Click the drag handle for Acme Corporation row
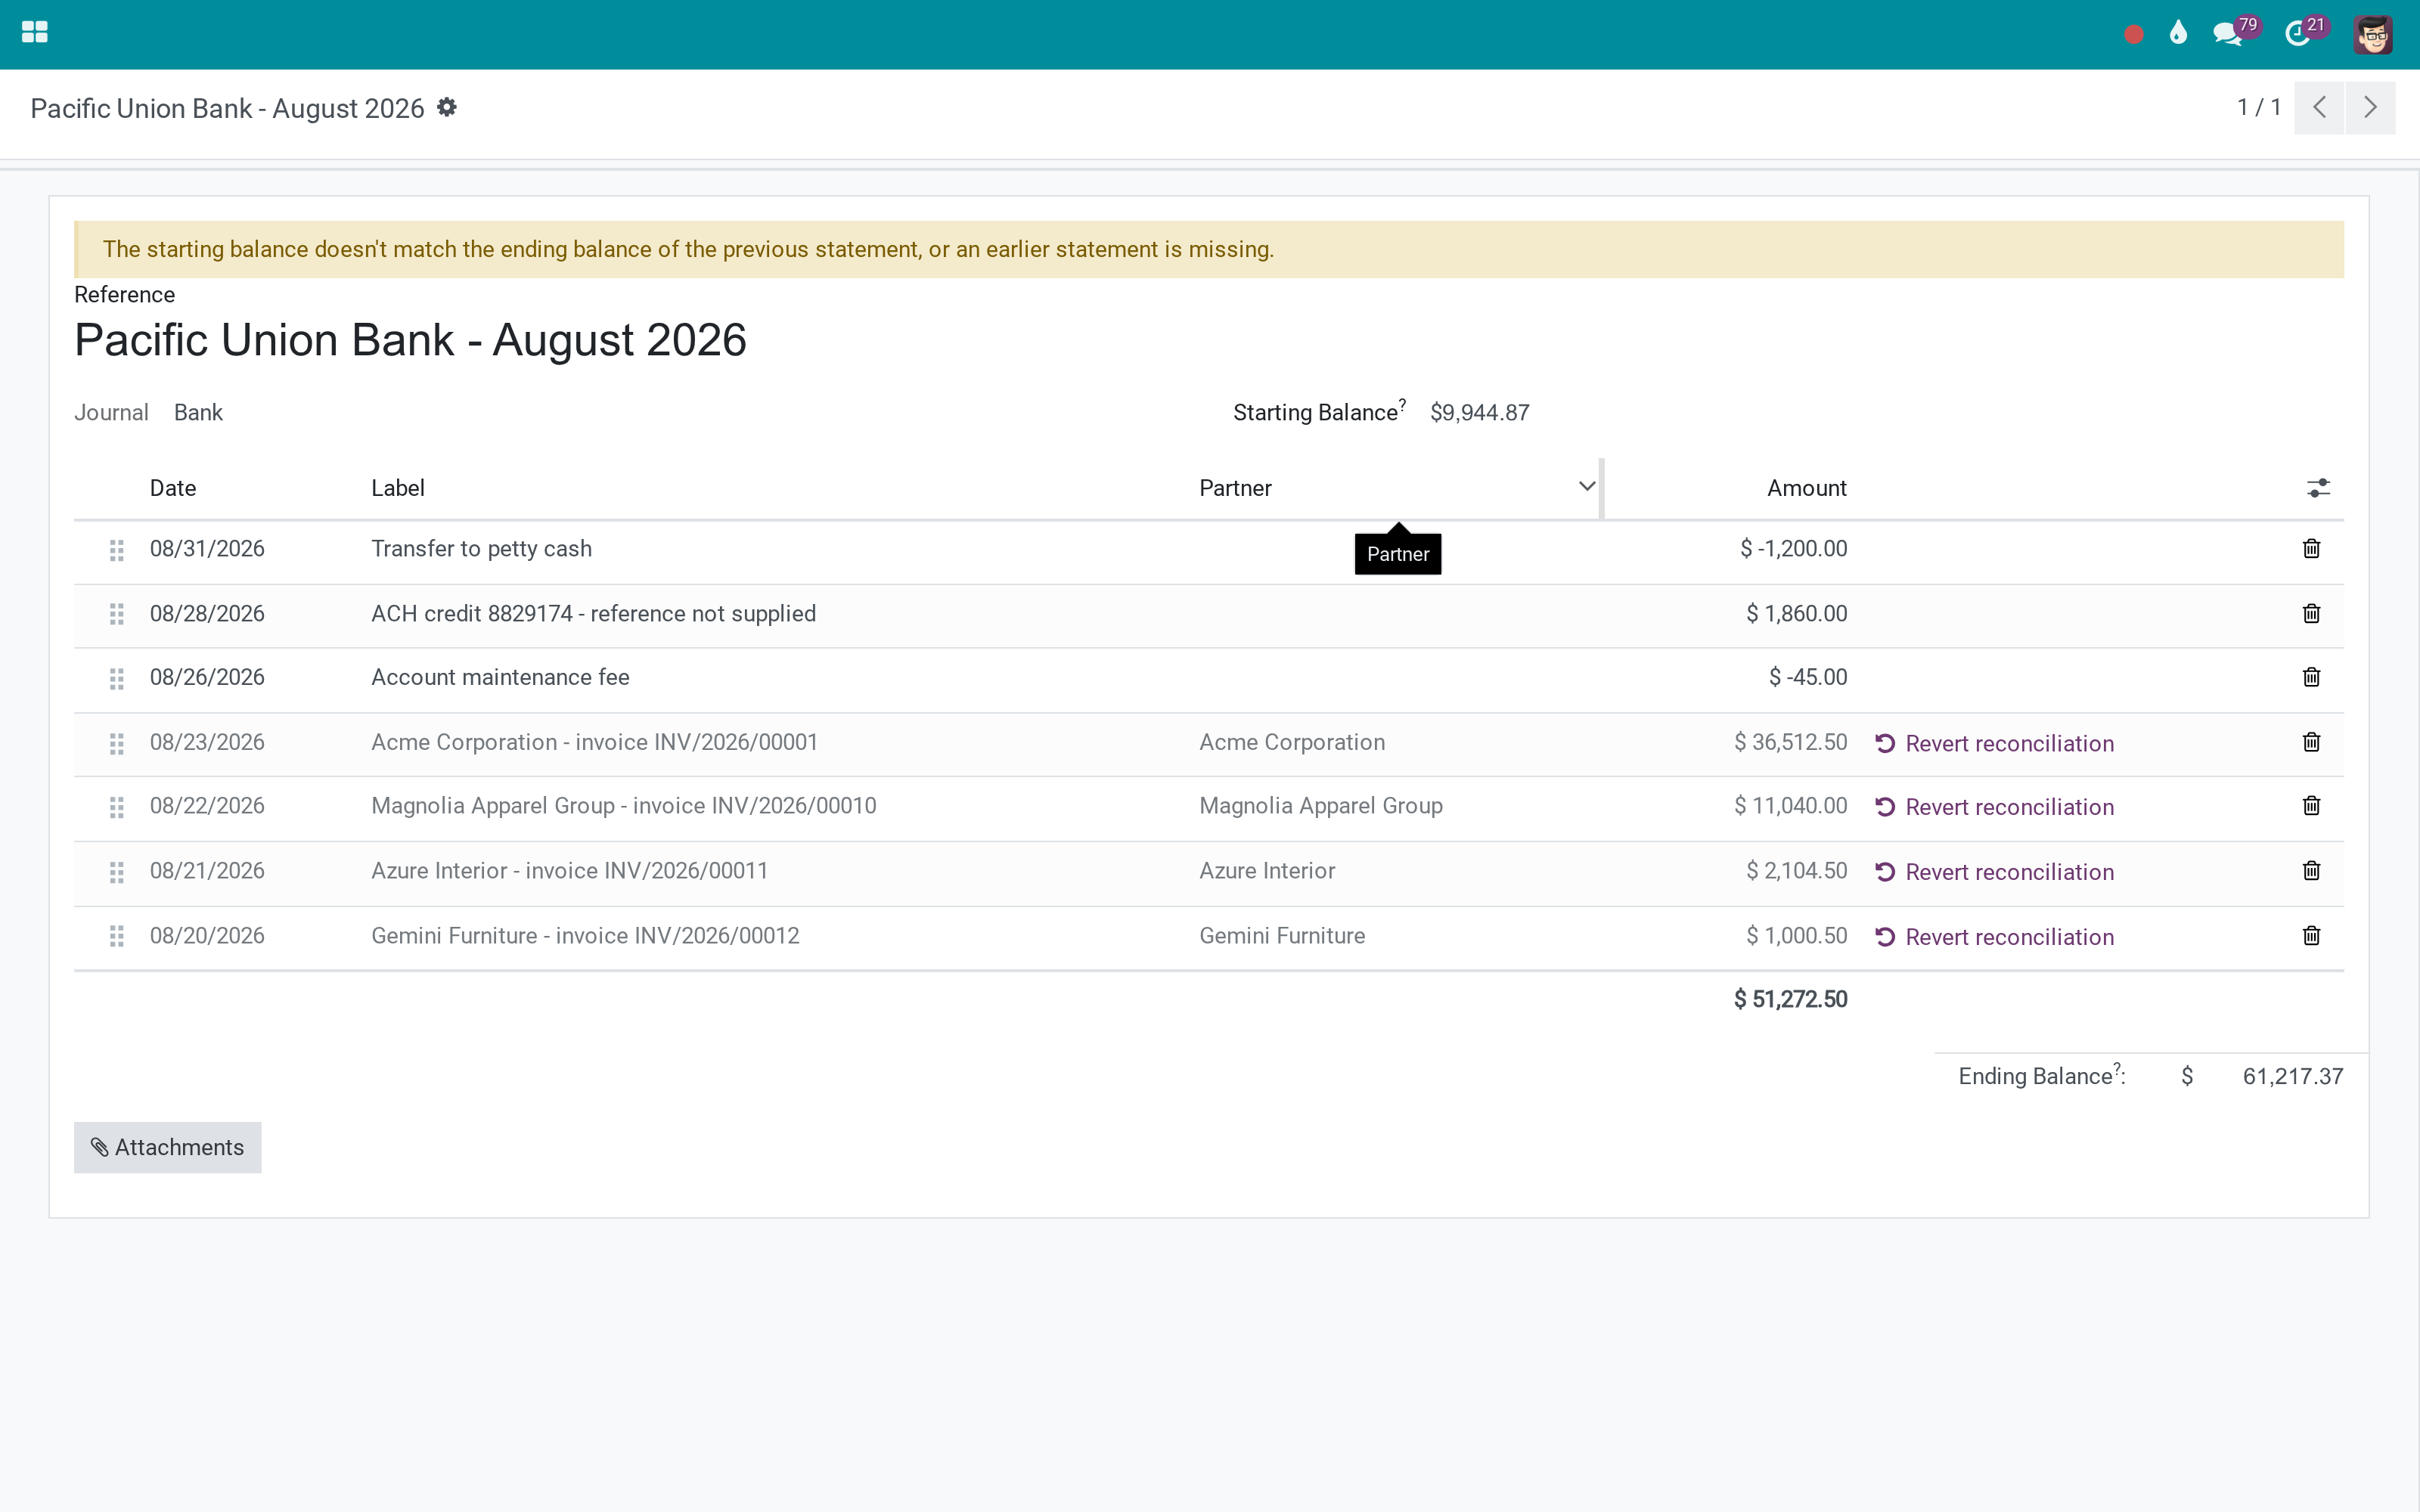Screen dimensions: 2420x1512 point(117,744)
